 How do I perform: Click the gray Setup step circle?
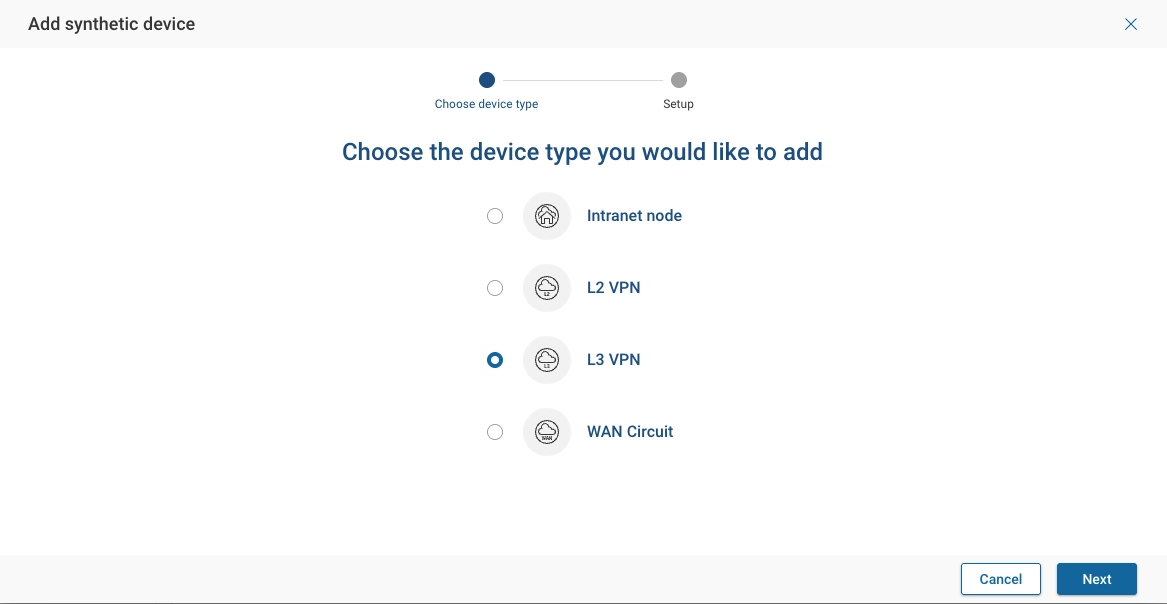679,80
